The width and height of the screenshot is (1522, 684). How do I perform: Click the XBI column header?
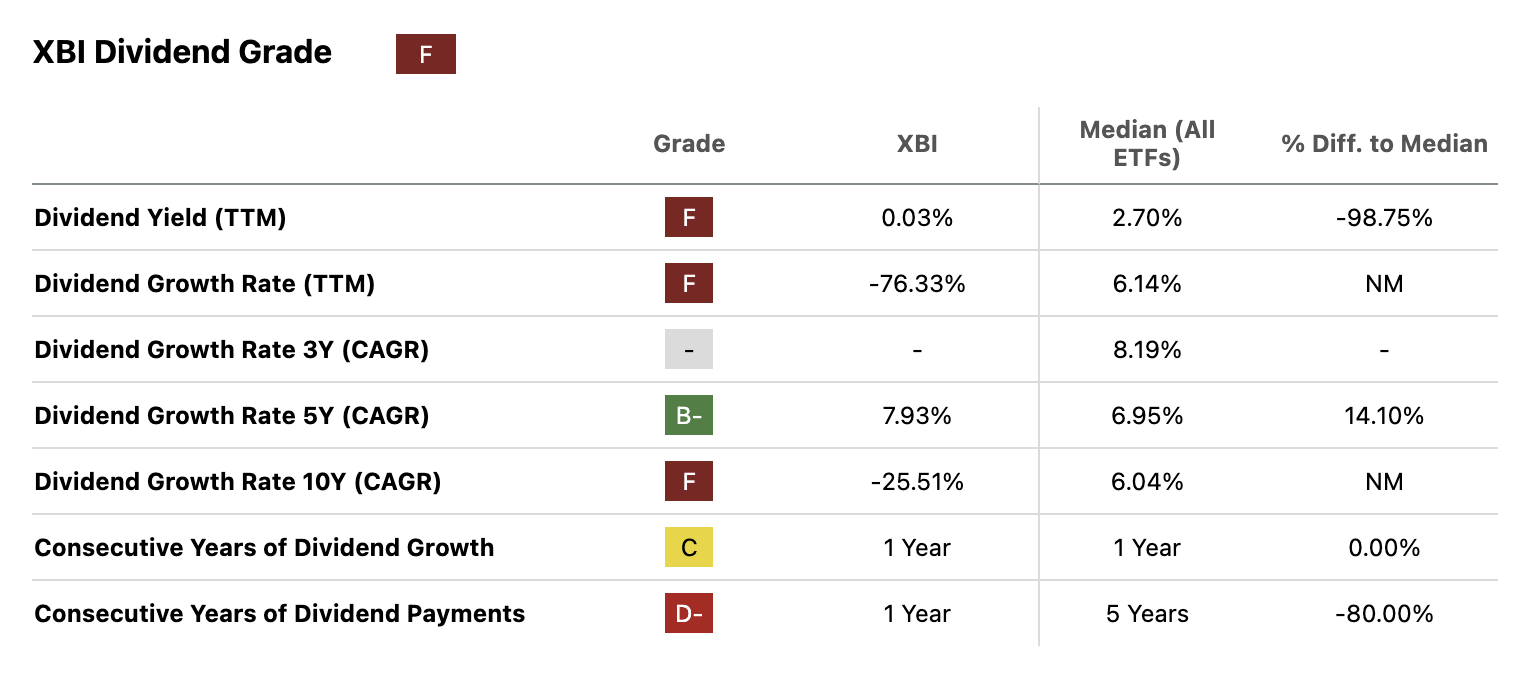click(x=917, y=144)
